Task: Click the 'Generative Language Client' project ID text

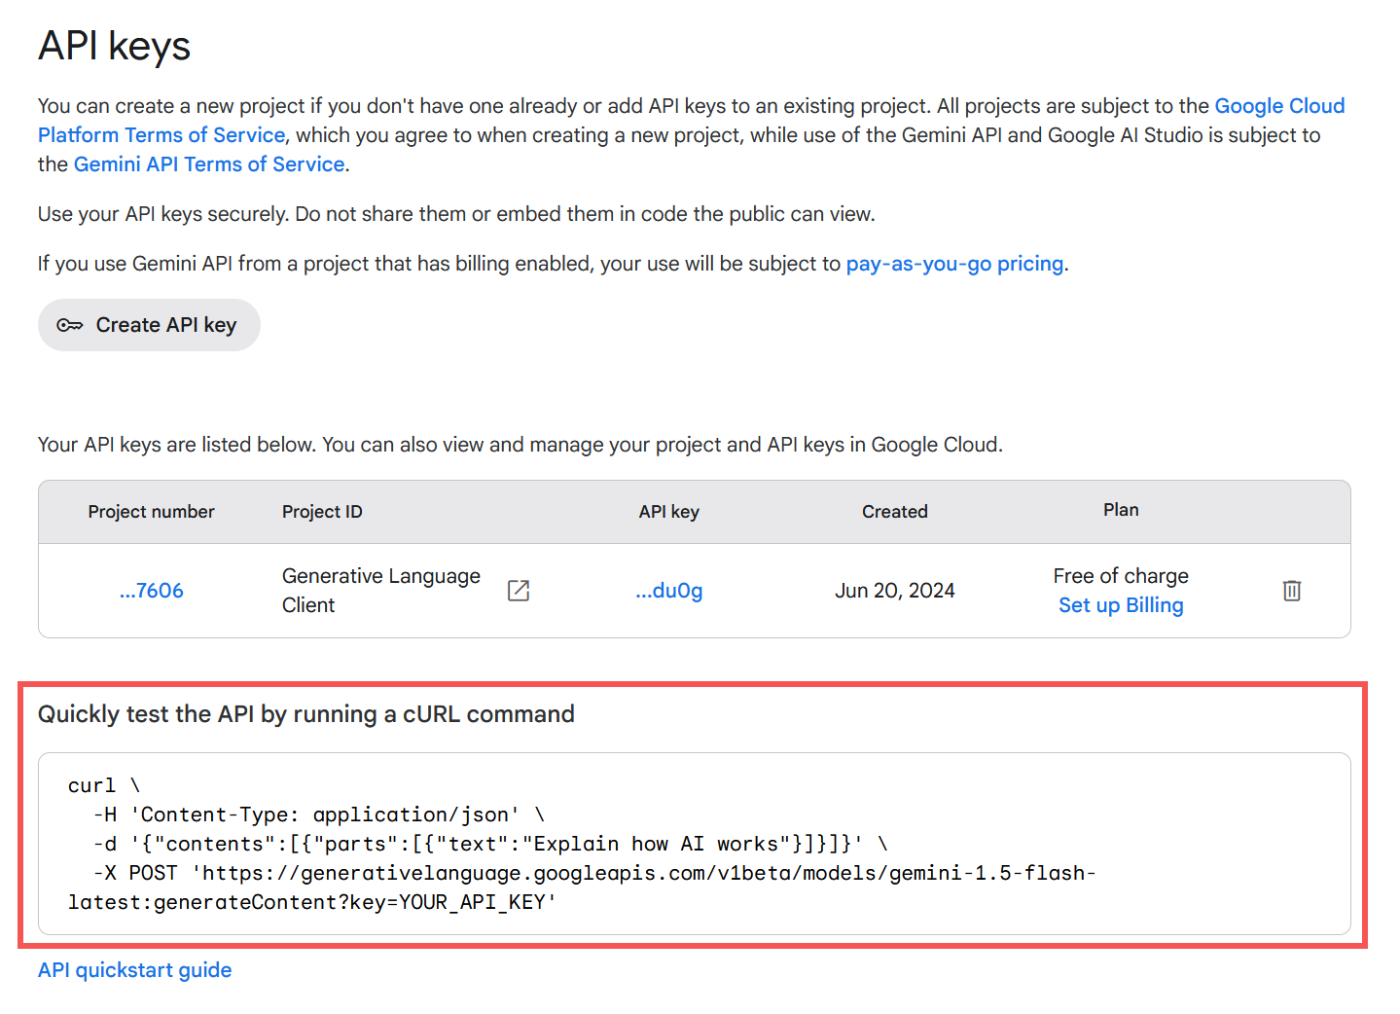Action: pos(381,590)
